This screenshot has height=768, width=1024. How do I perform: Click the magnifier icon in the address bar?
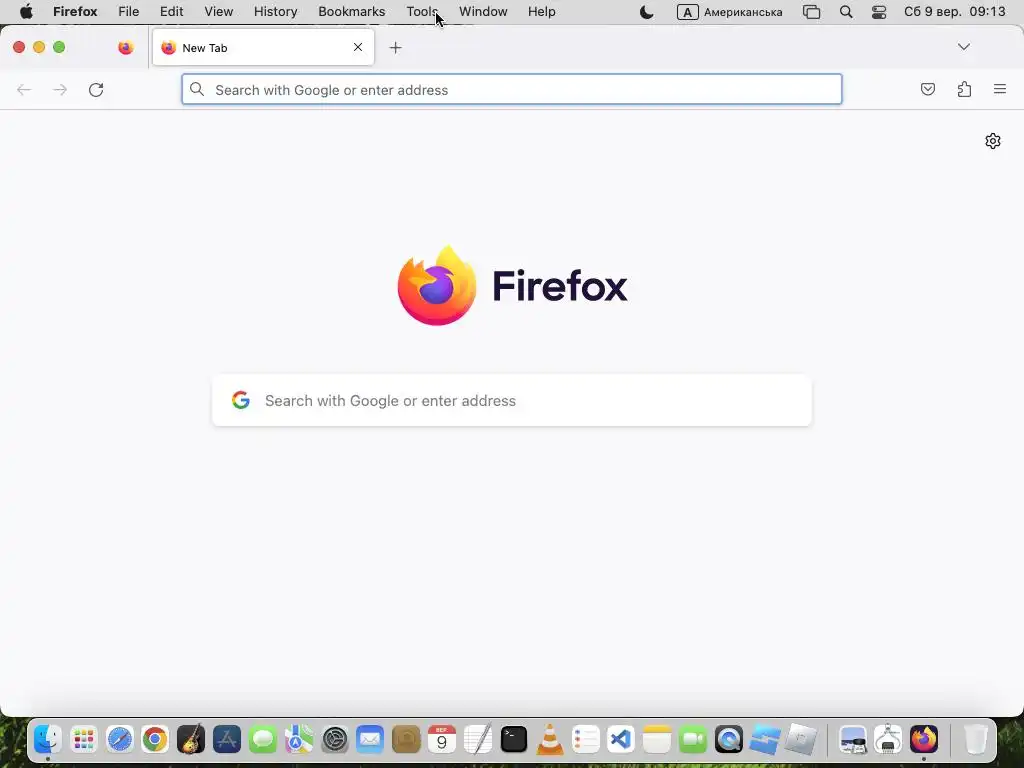coord(197,89)
